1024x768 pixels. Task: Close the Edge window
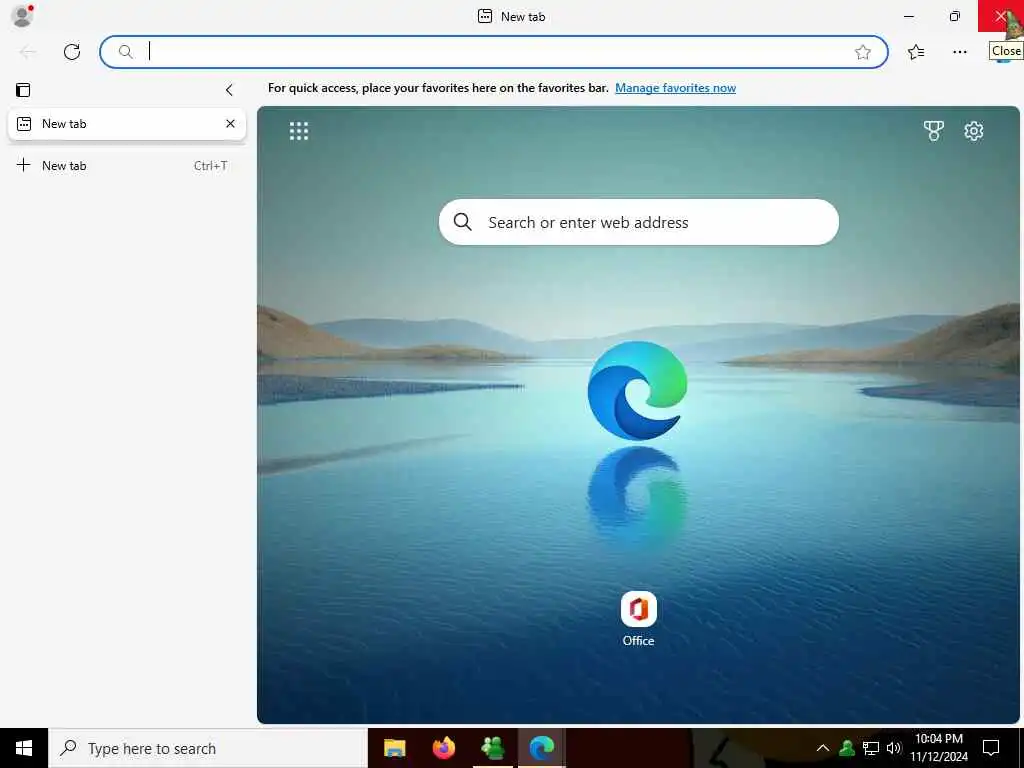tap(1000, 16)
